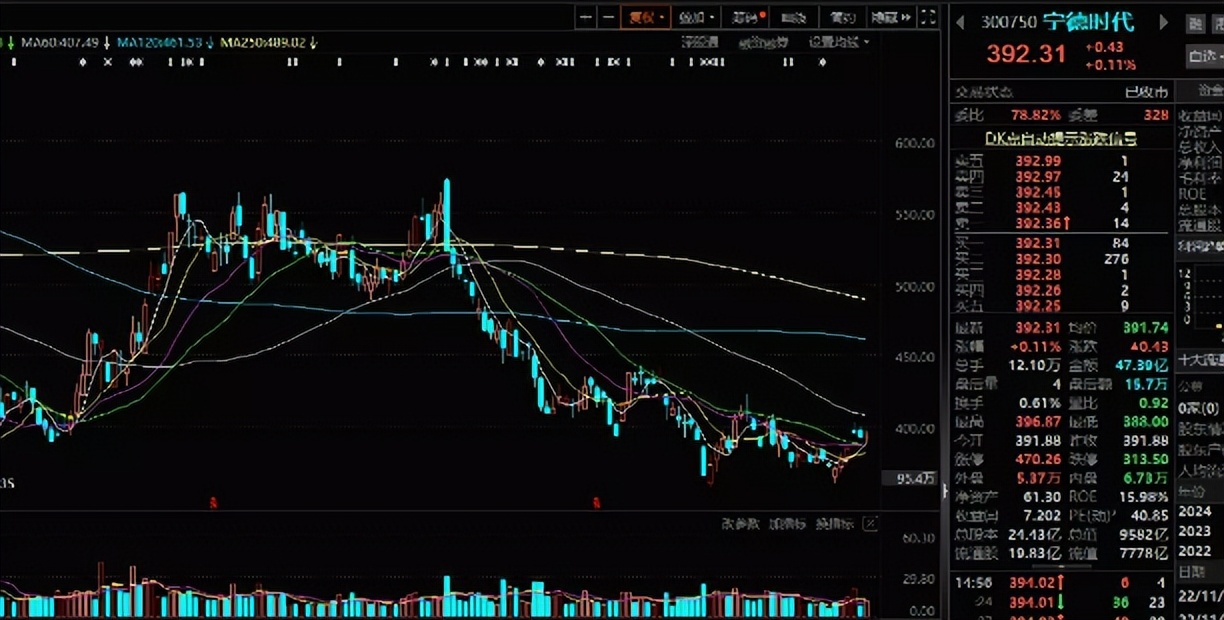Click the toolbar button left of 隐藏
The height and width of the screenshot is (620, 1224).
(x=843, y=17)
